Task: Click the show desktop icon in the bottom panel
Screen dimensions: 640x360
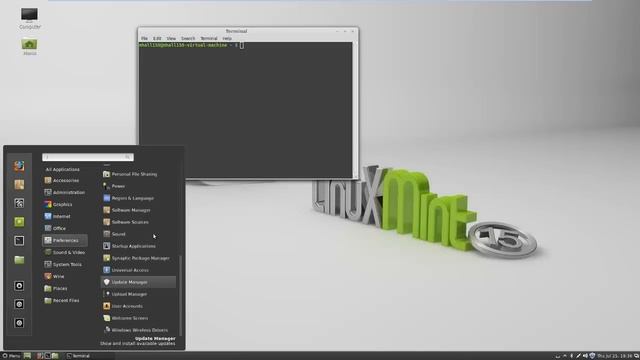Action: (x=27, y=356)
